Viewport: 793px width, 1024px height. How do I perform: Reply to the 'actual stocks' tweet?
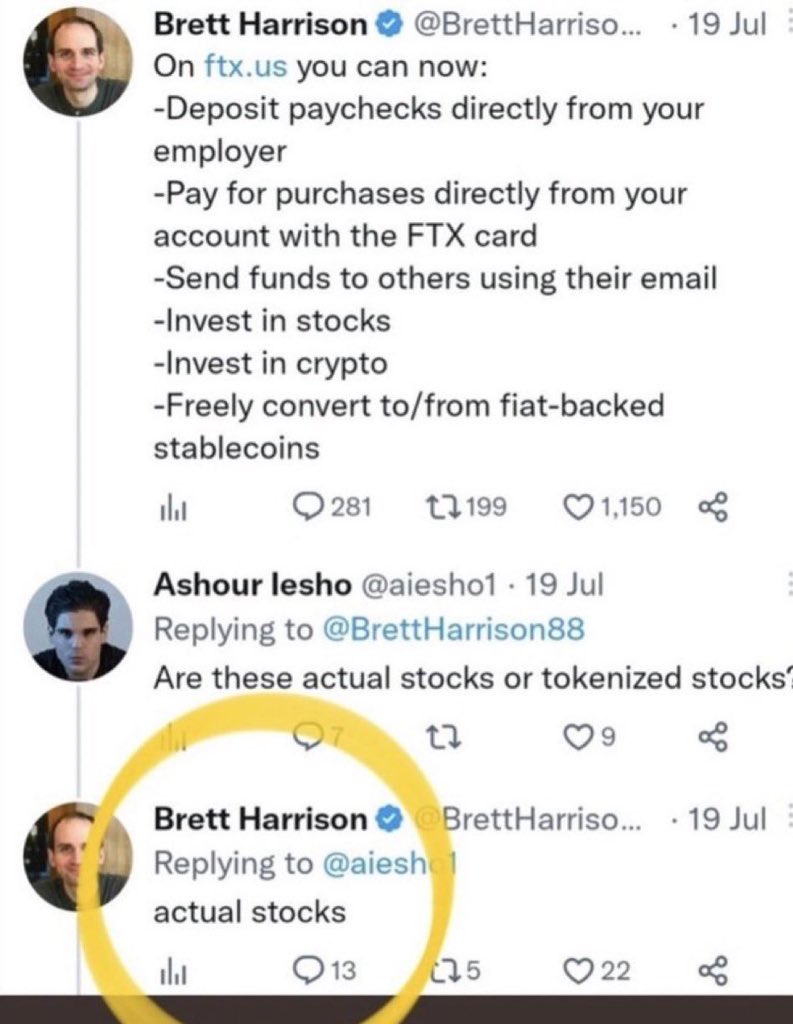(x=305, y=968)
